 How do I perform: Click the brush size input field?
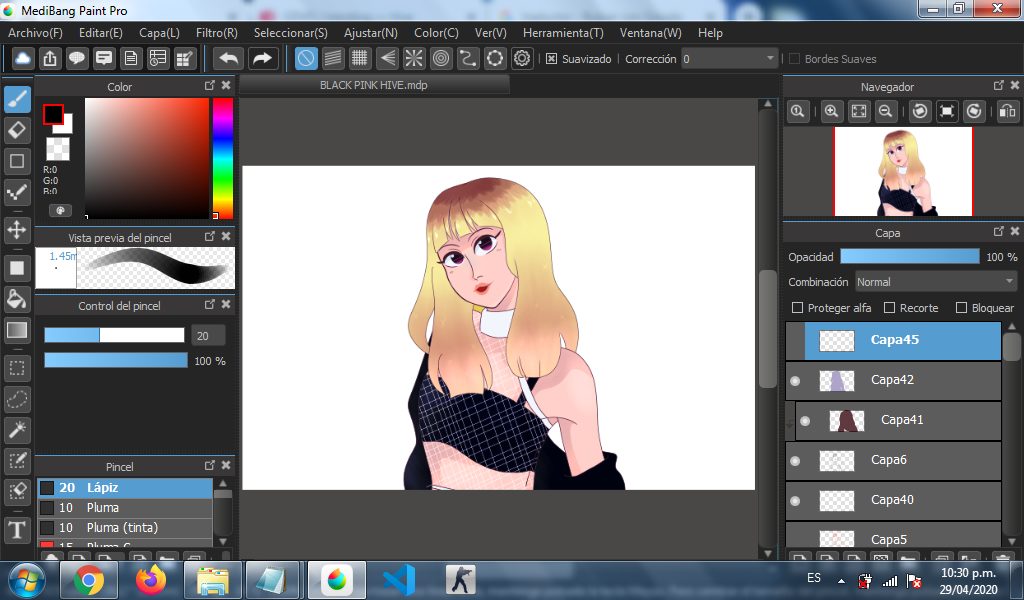[x=208, y=336]
